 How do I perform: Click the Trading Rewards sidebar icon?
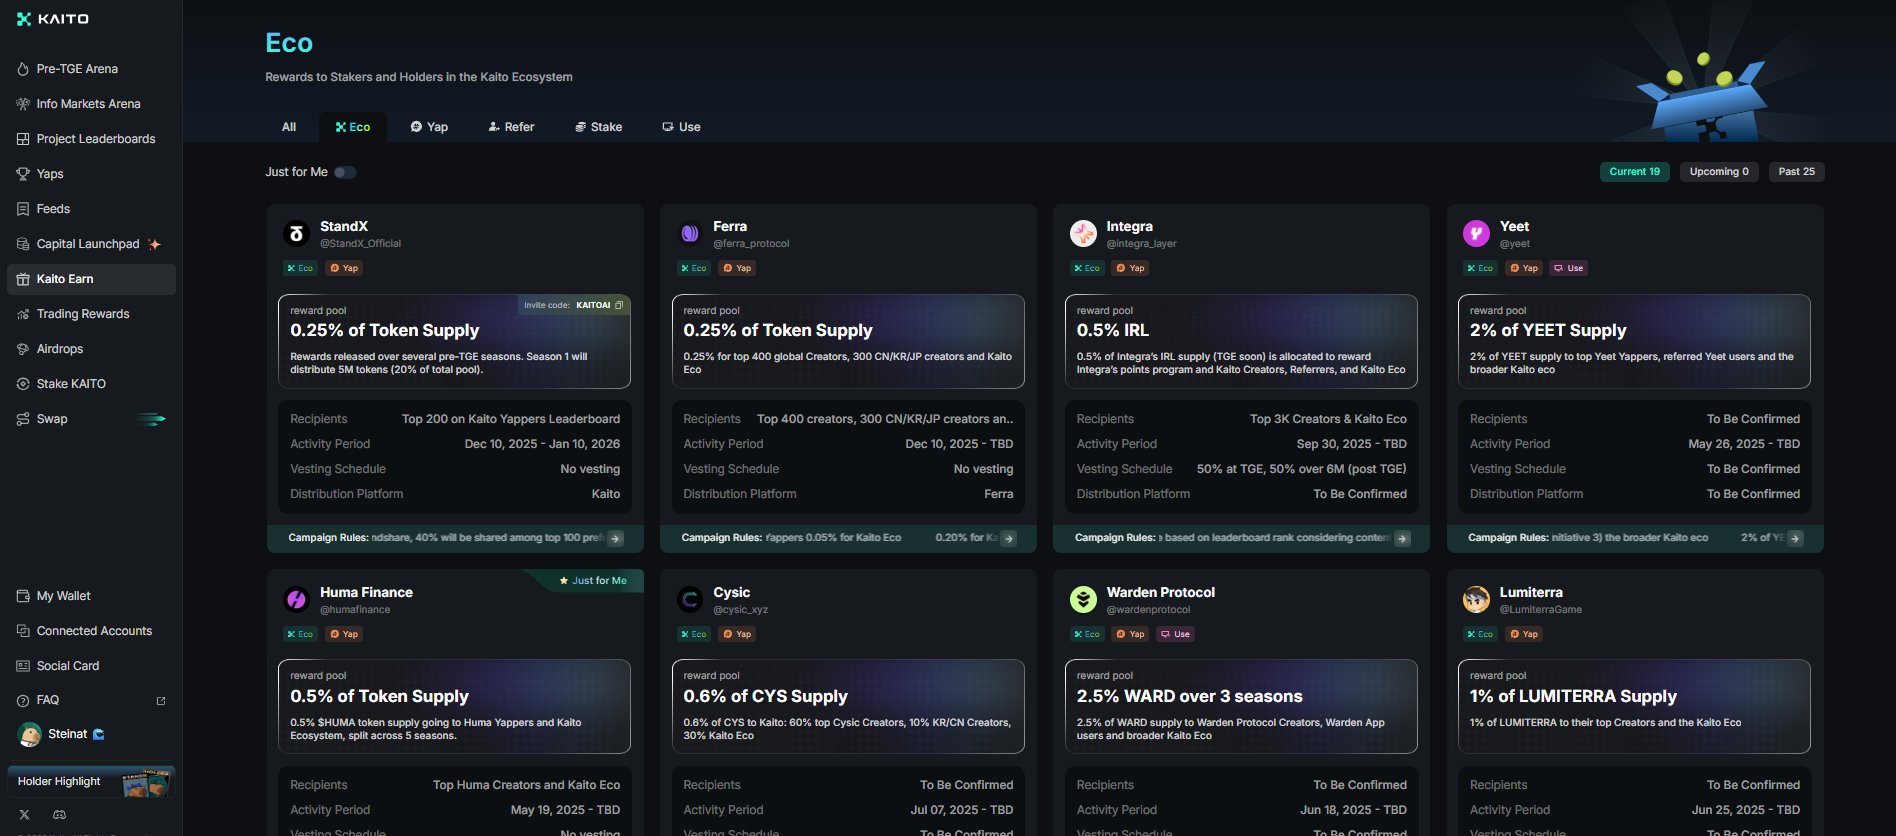click(x=23, y=314)
